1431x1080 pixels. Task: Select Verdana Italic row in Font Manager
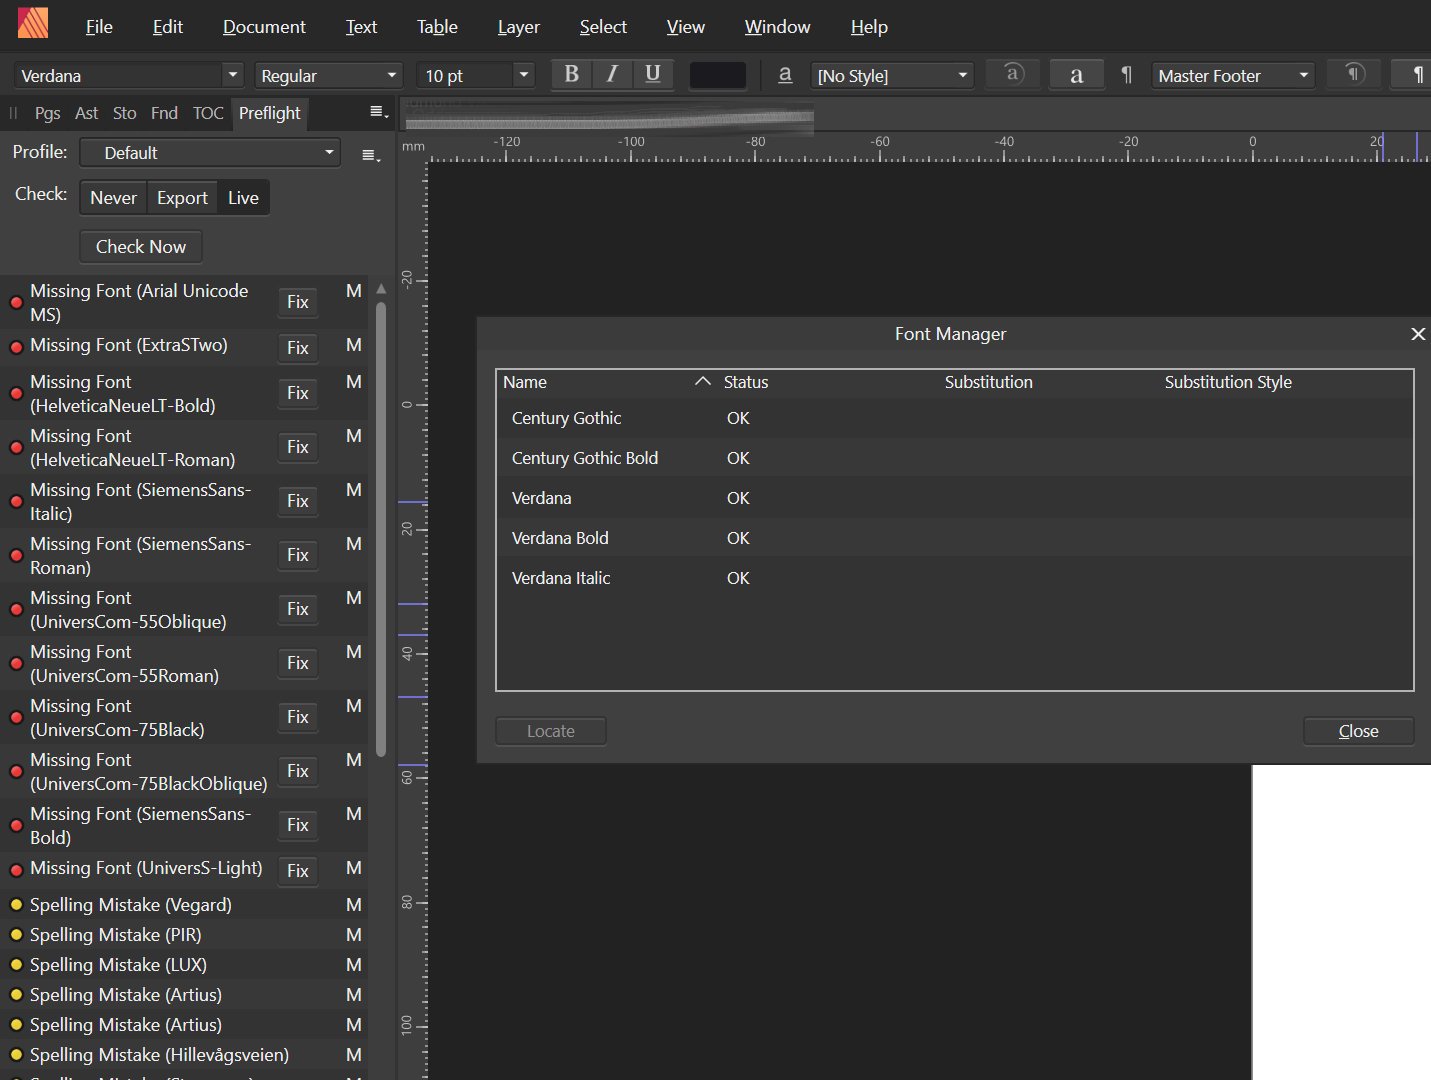(954, 578)
